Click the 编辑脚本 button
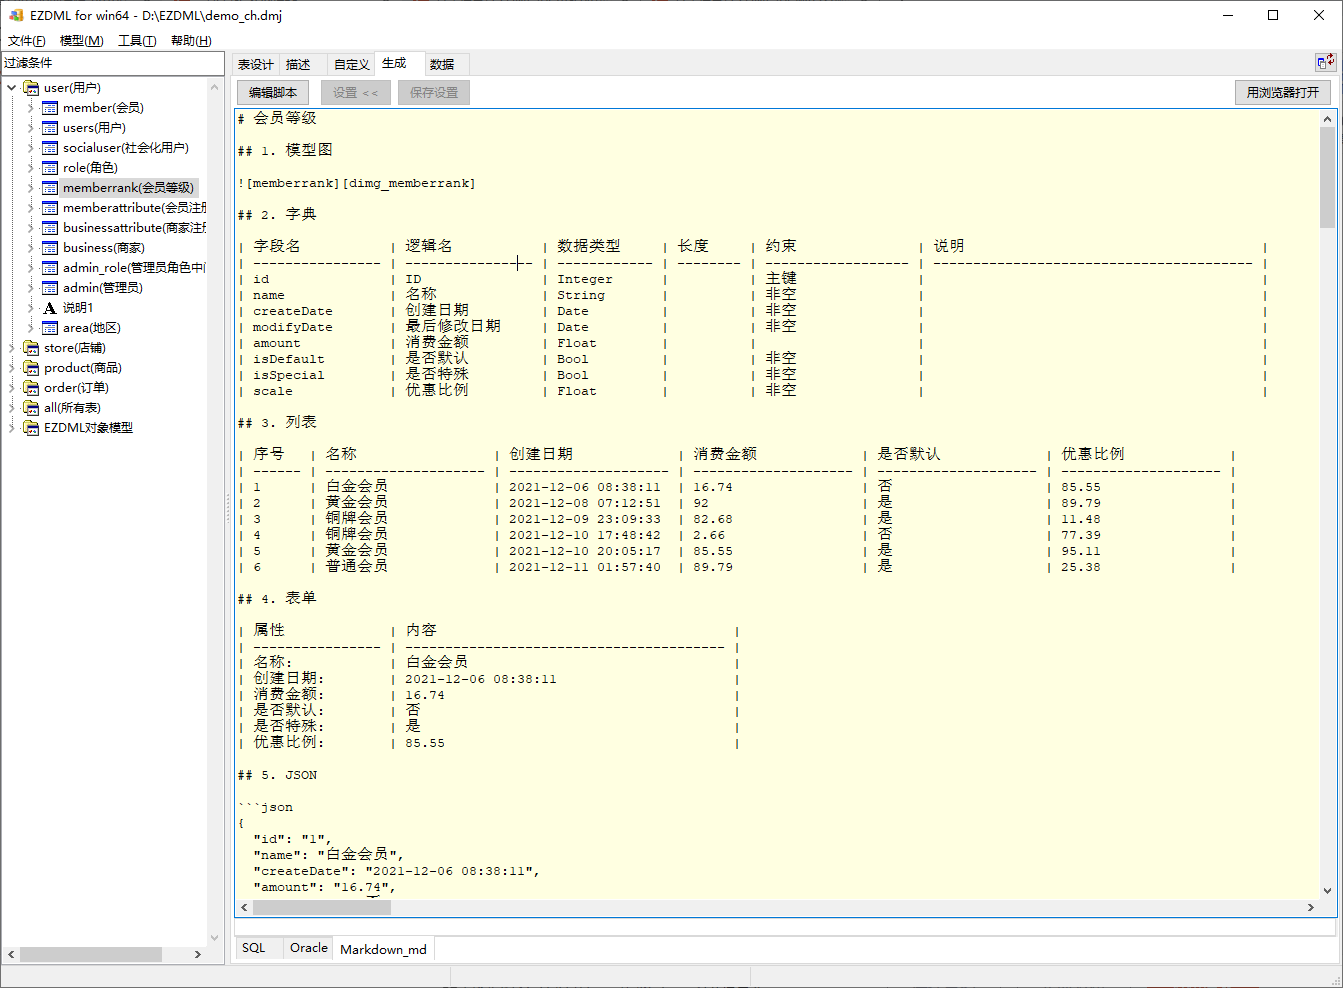The height and width of the screenshot is (988, 1343). click(273, 93)
